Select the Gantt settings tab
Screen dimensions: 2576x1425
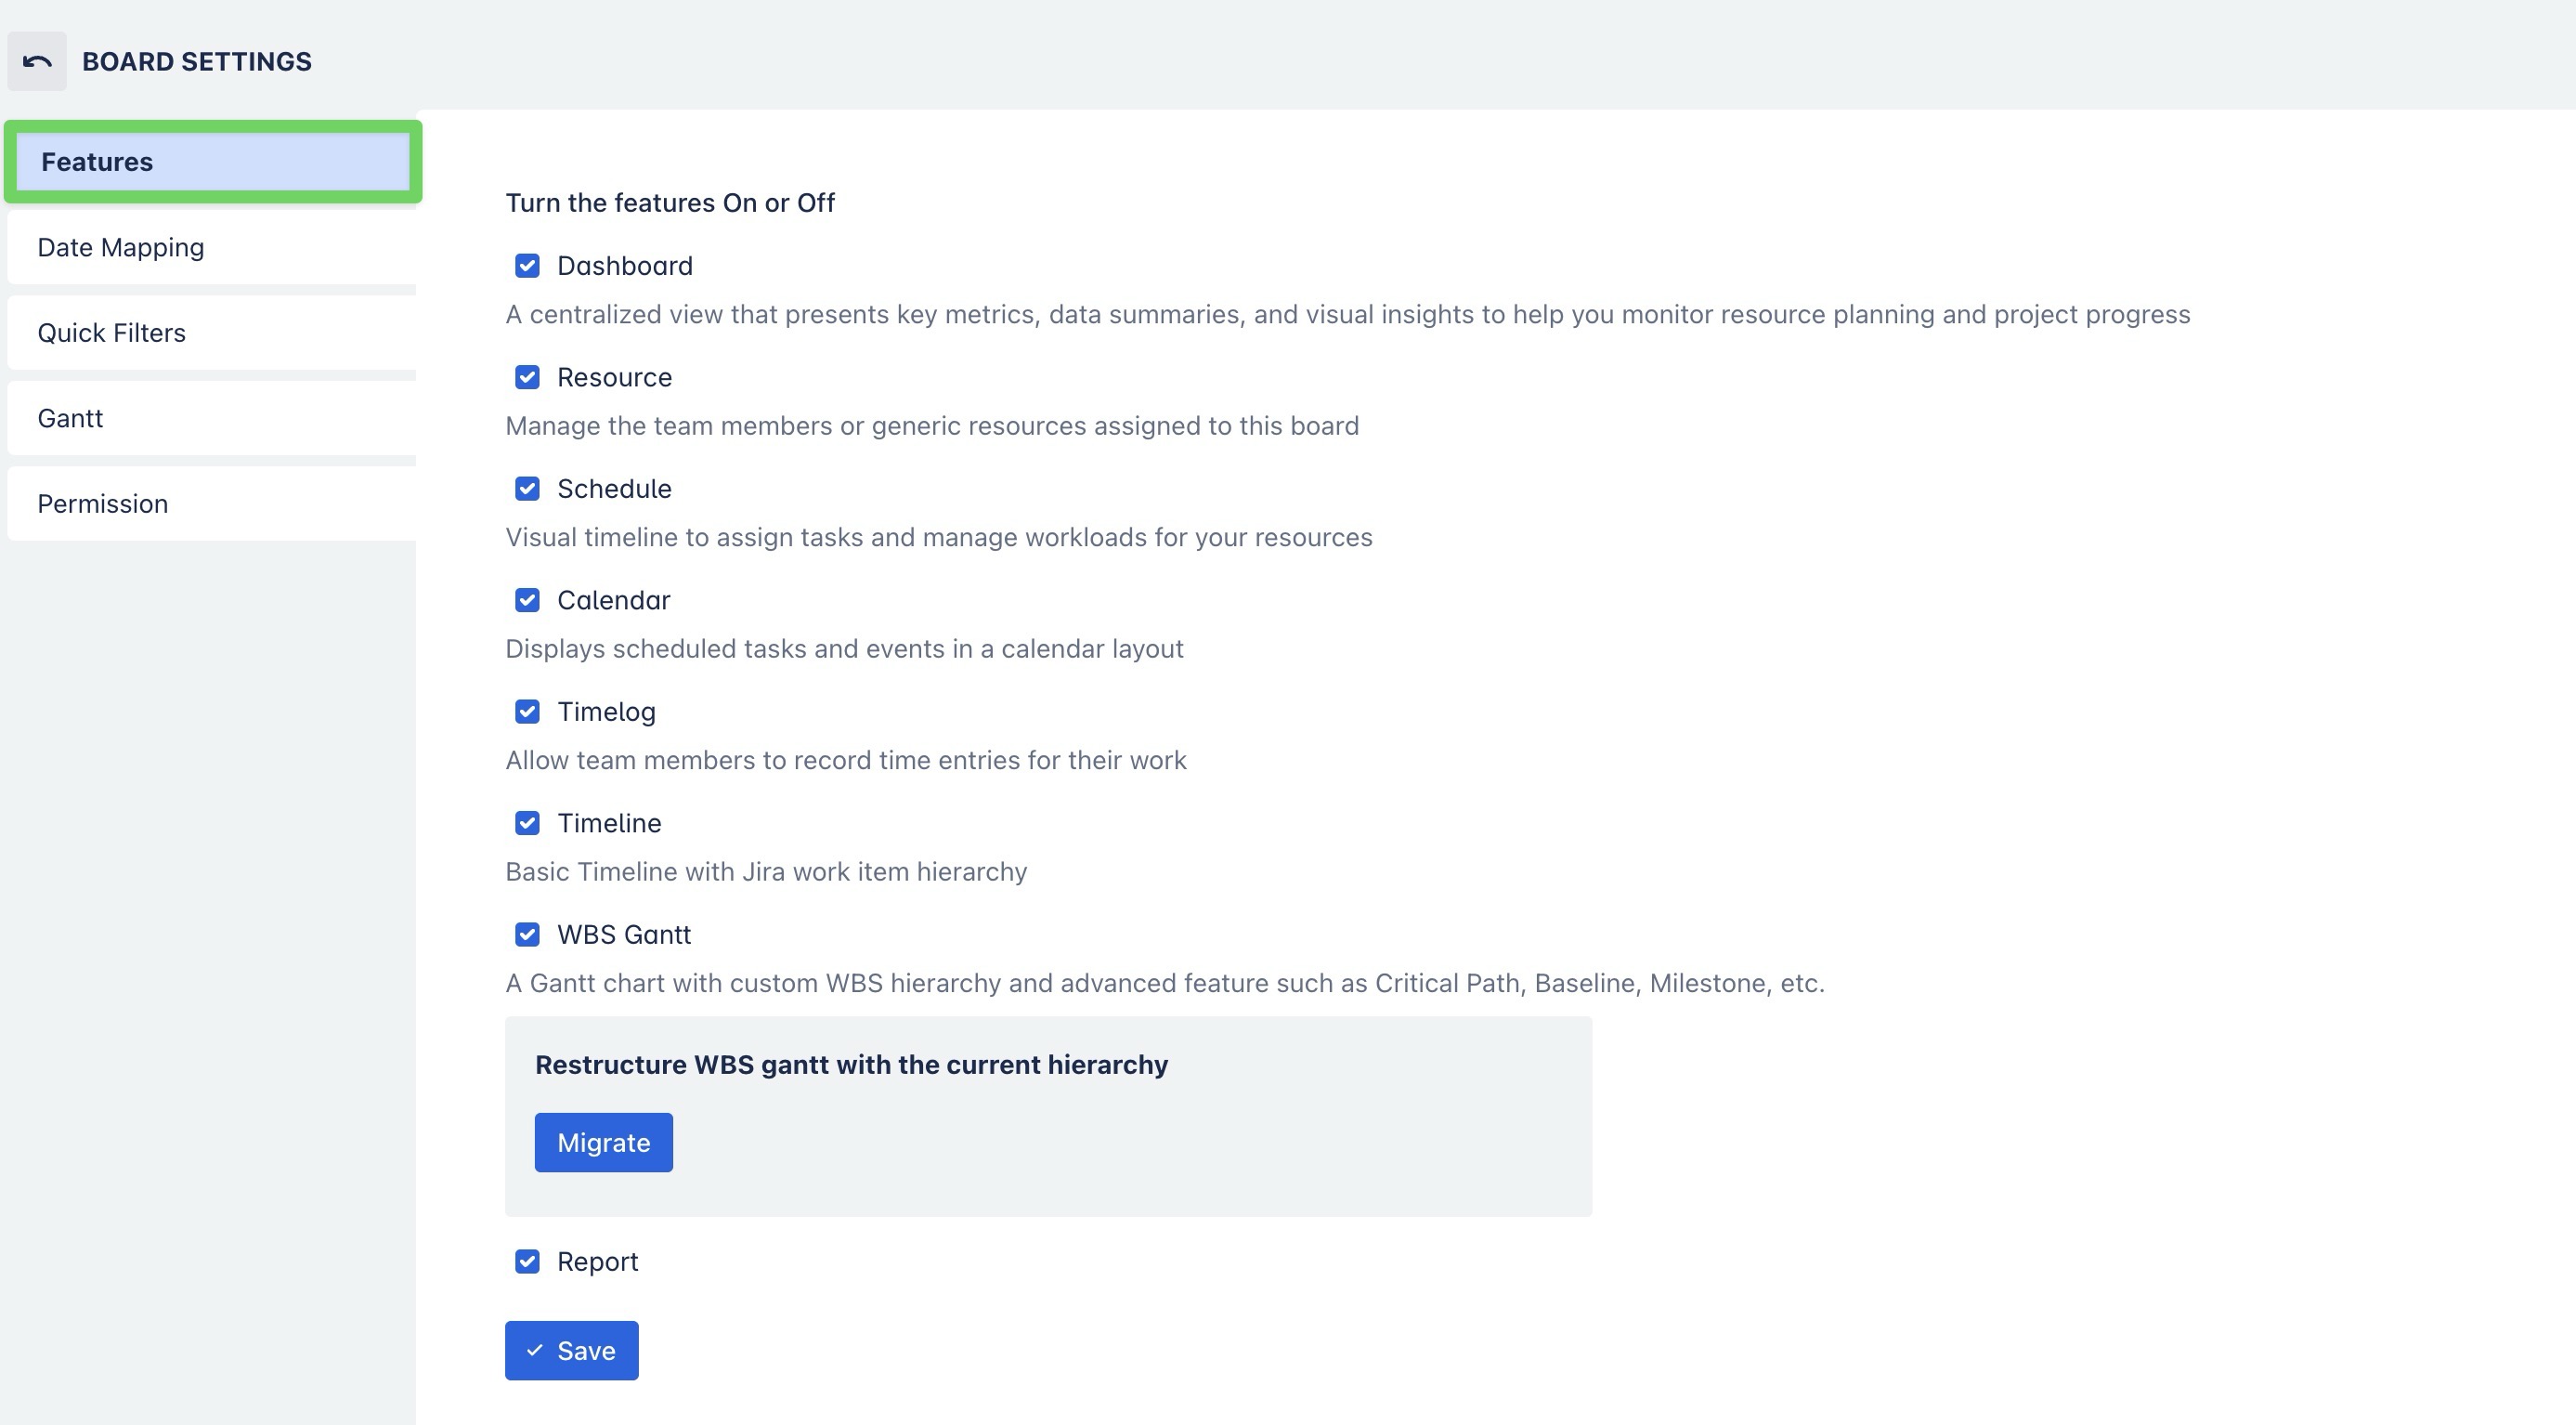pyautogui.click(x=212, y=419)
